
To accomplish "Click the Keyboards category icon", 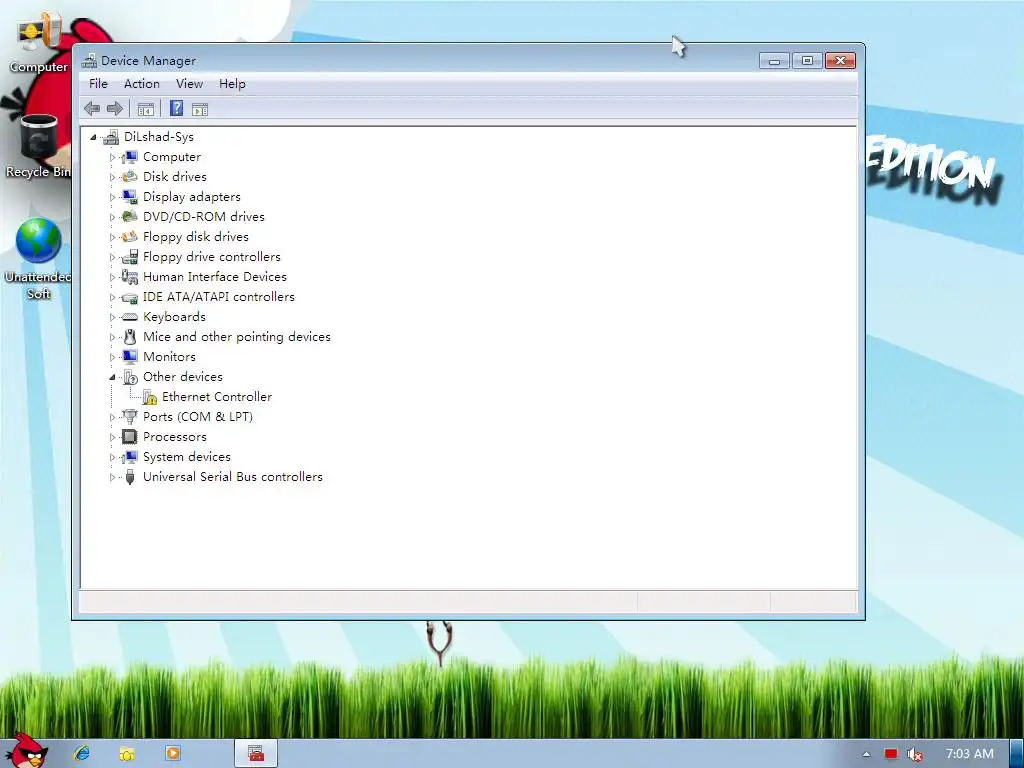I will coord(130,317).
